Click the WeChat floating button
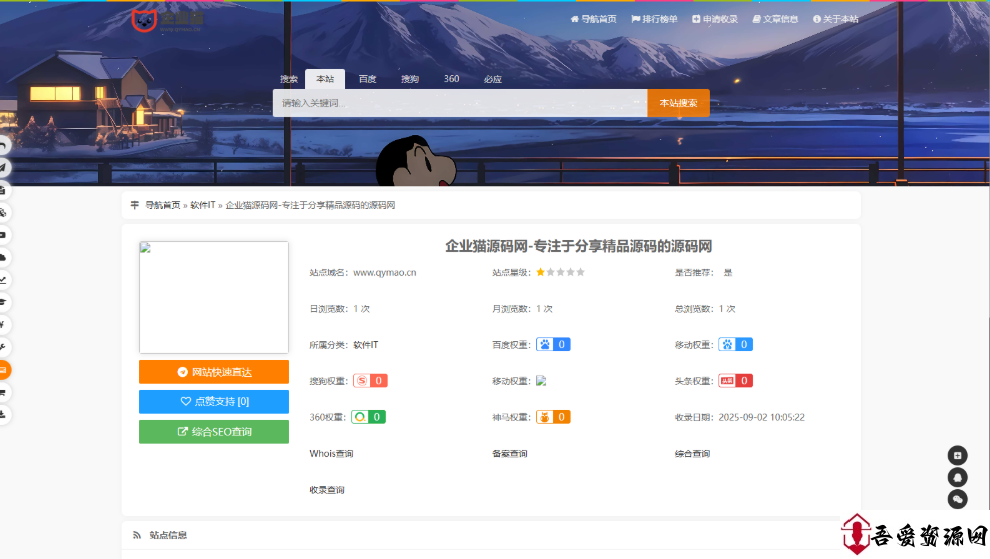Image resolution: width=990 pixels, height=559 pixels. pyautogui.click(x=957, y=499)
